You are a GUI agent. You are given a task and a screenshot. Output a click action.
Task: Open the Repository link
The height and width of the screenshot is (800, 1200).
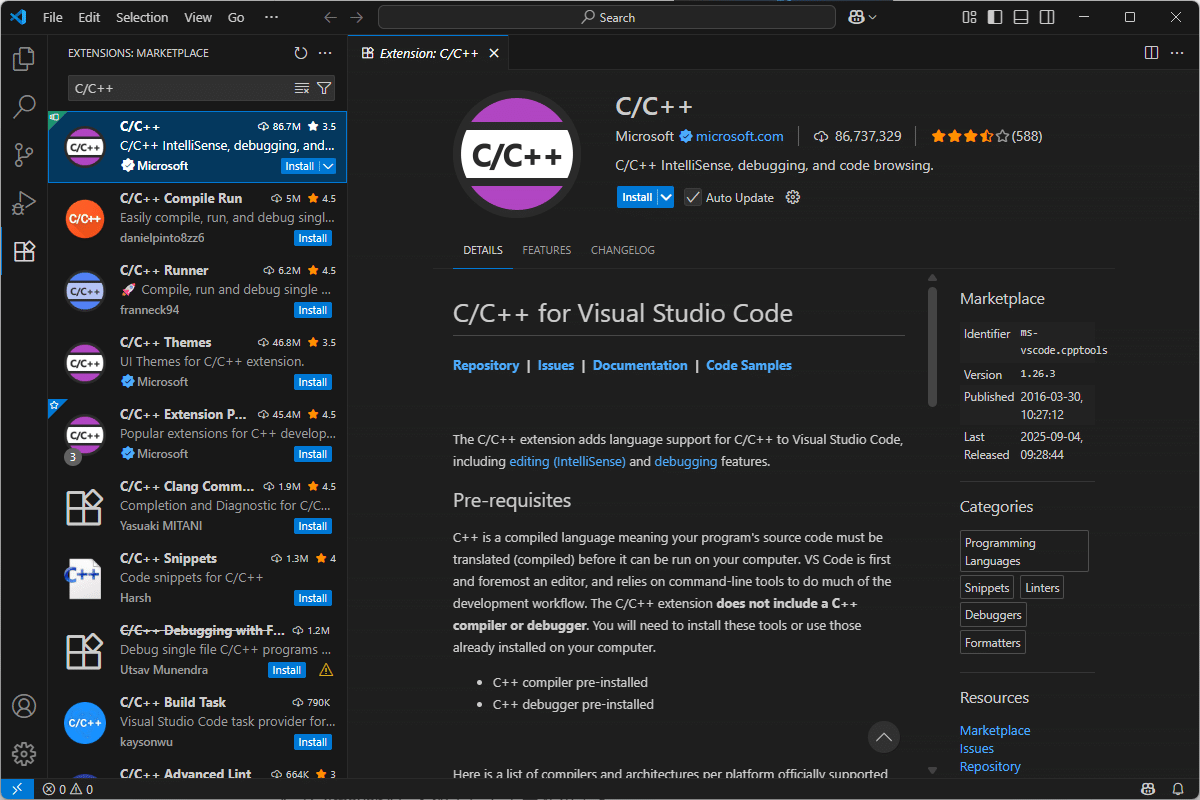486,365
